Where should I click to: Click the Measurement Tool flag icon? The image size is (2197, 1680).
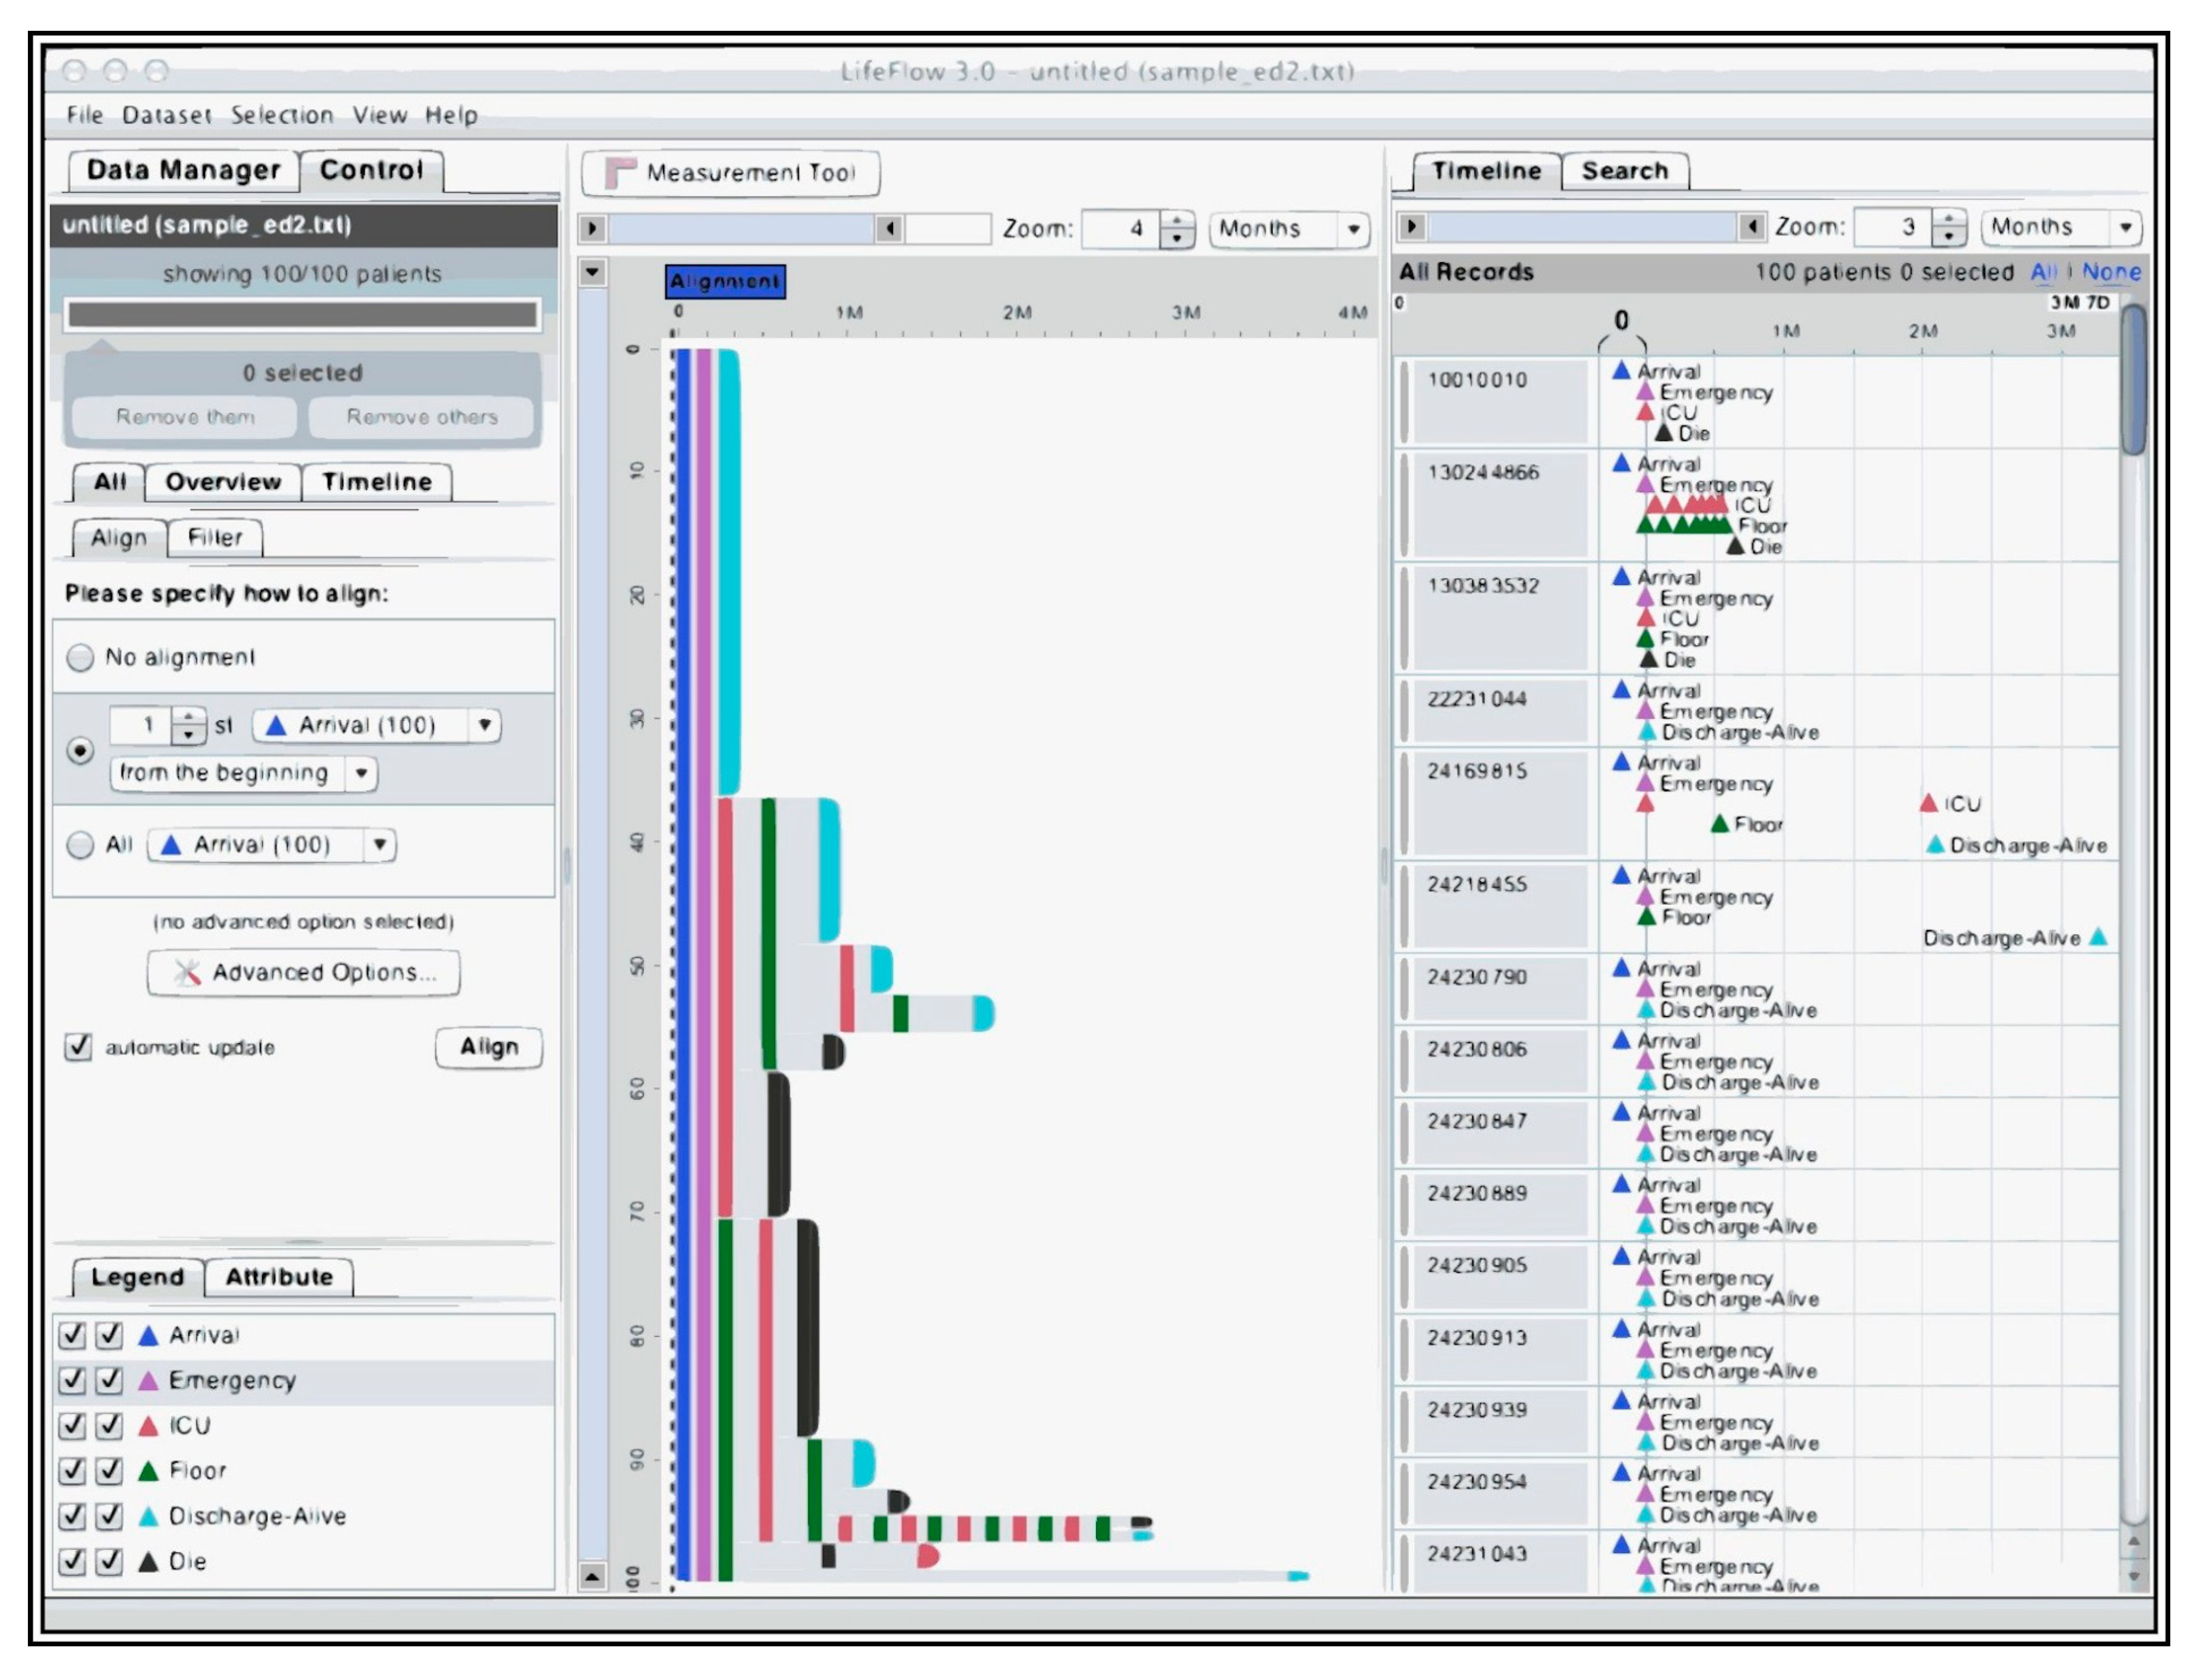tap(618, 172)
